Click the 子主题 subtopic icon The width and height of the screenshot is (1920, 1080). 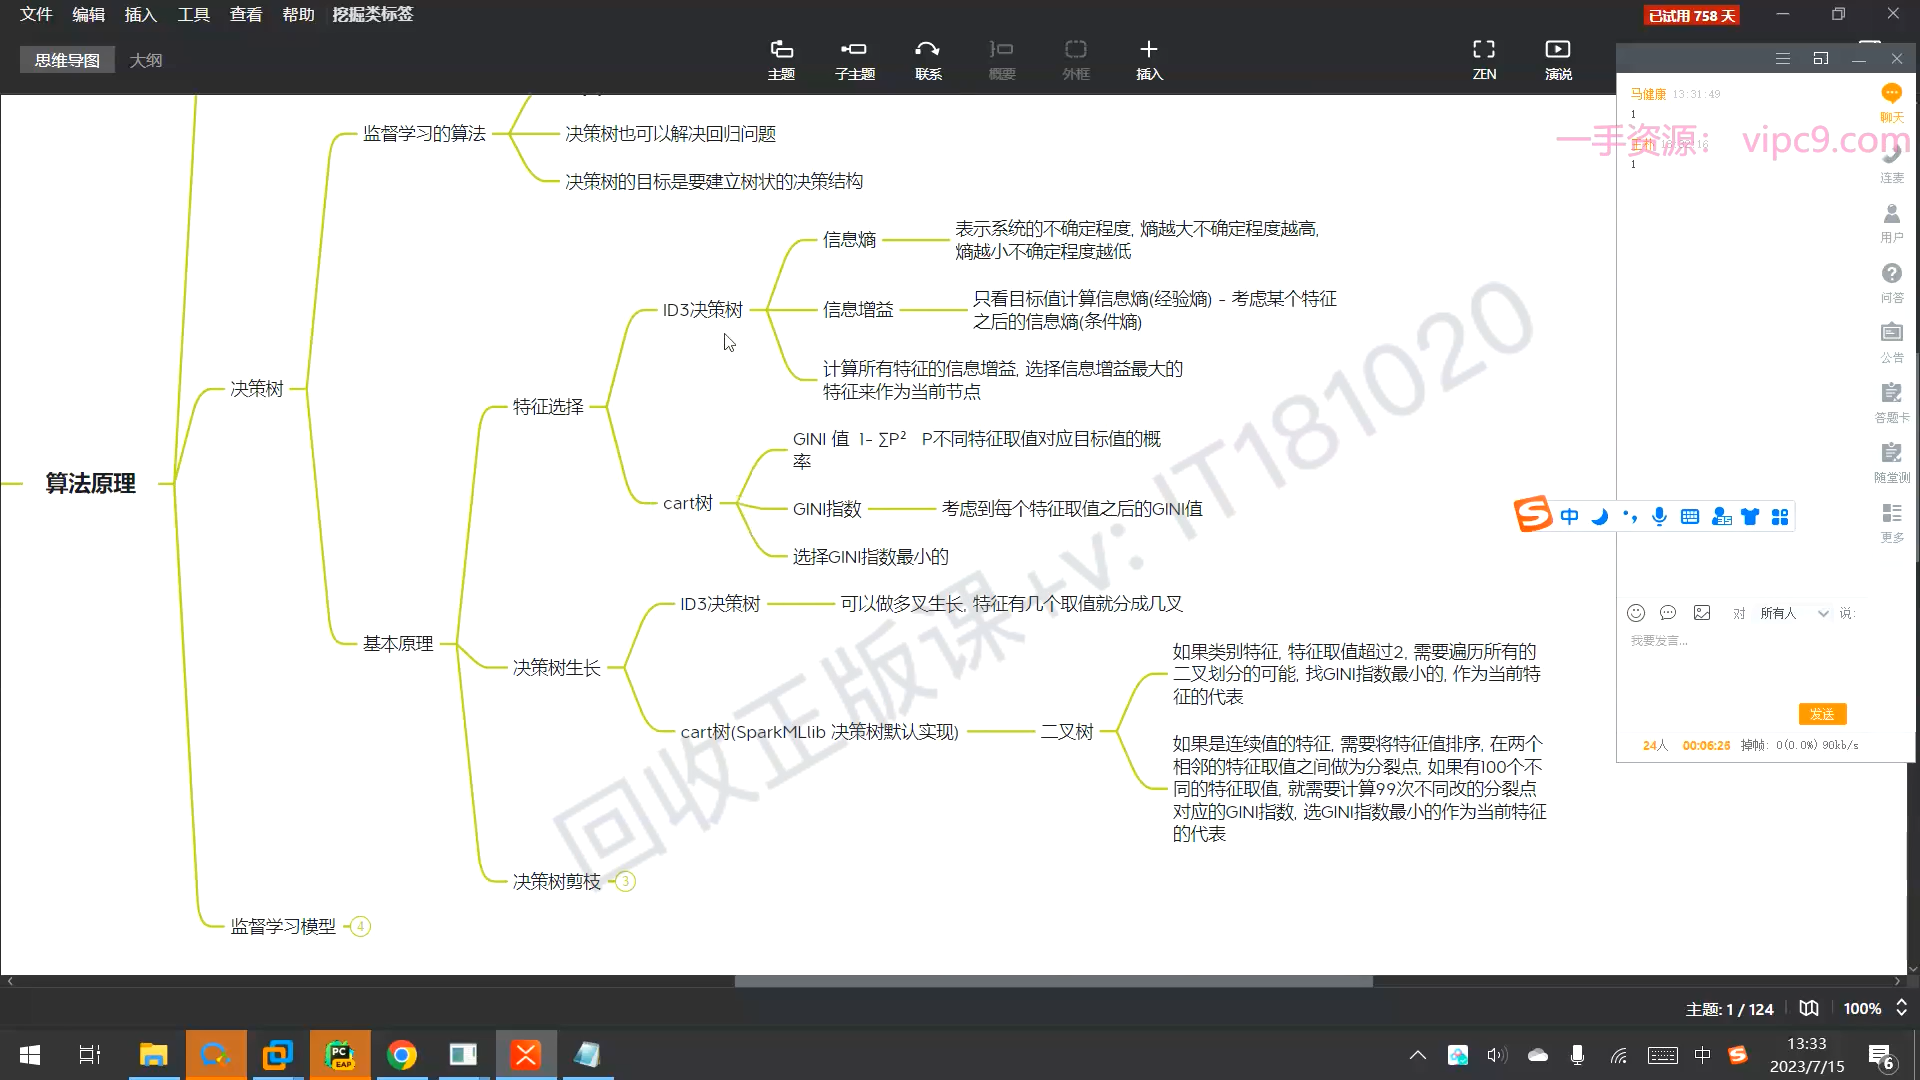pyautogui.click(x=854, y=50)
